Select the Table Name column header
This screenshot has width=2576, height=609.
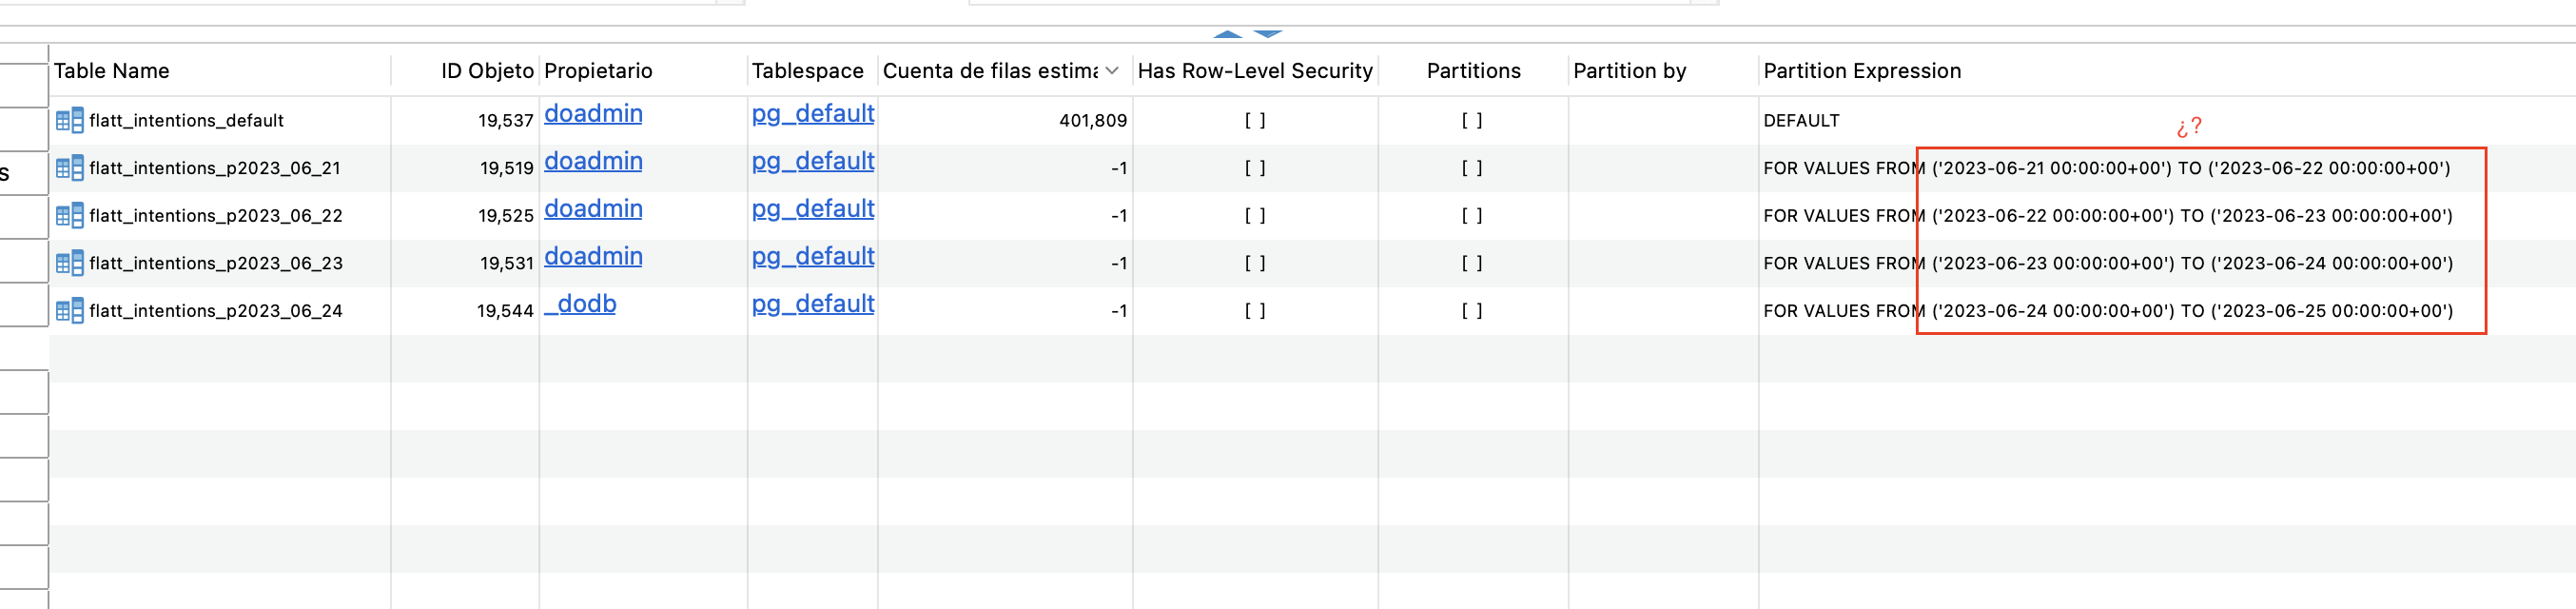pos(110,71)
